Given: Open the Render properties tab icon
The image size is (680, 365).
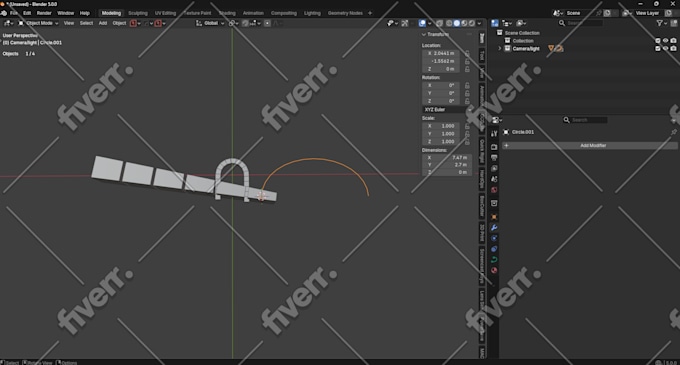Looking at the screenshot, I should tap(494, 147).
